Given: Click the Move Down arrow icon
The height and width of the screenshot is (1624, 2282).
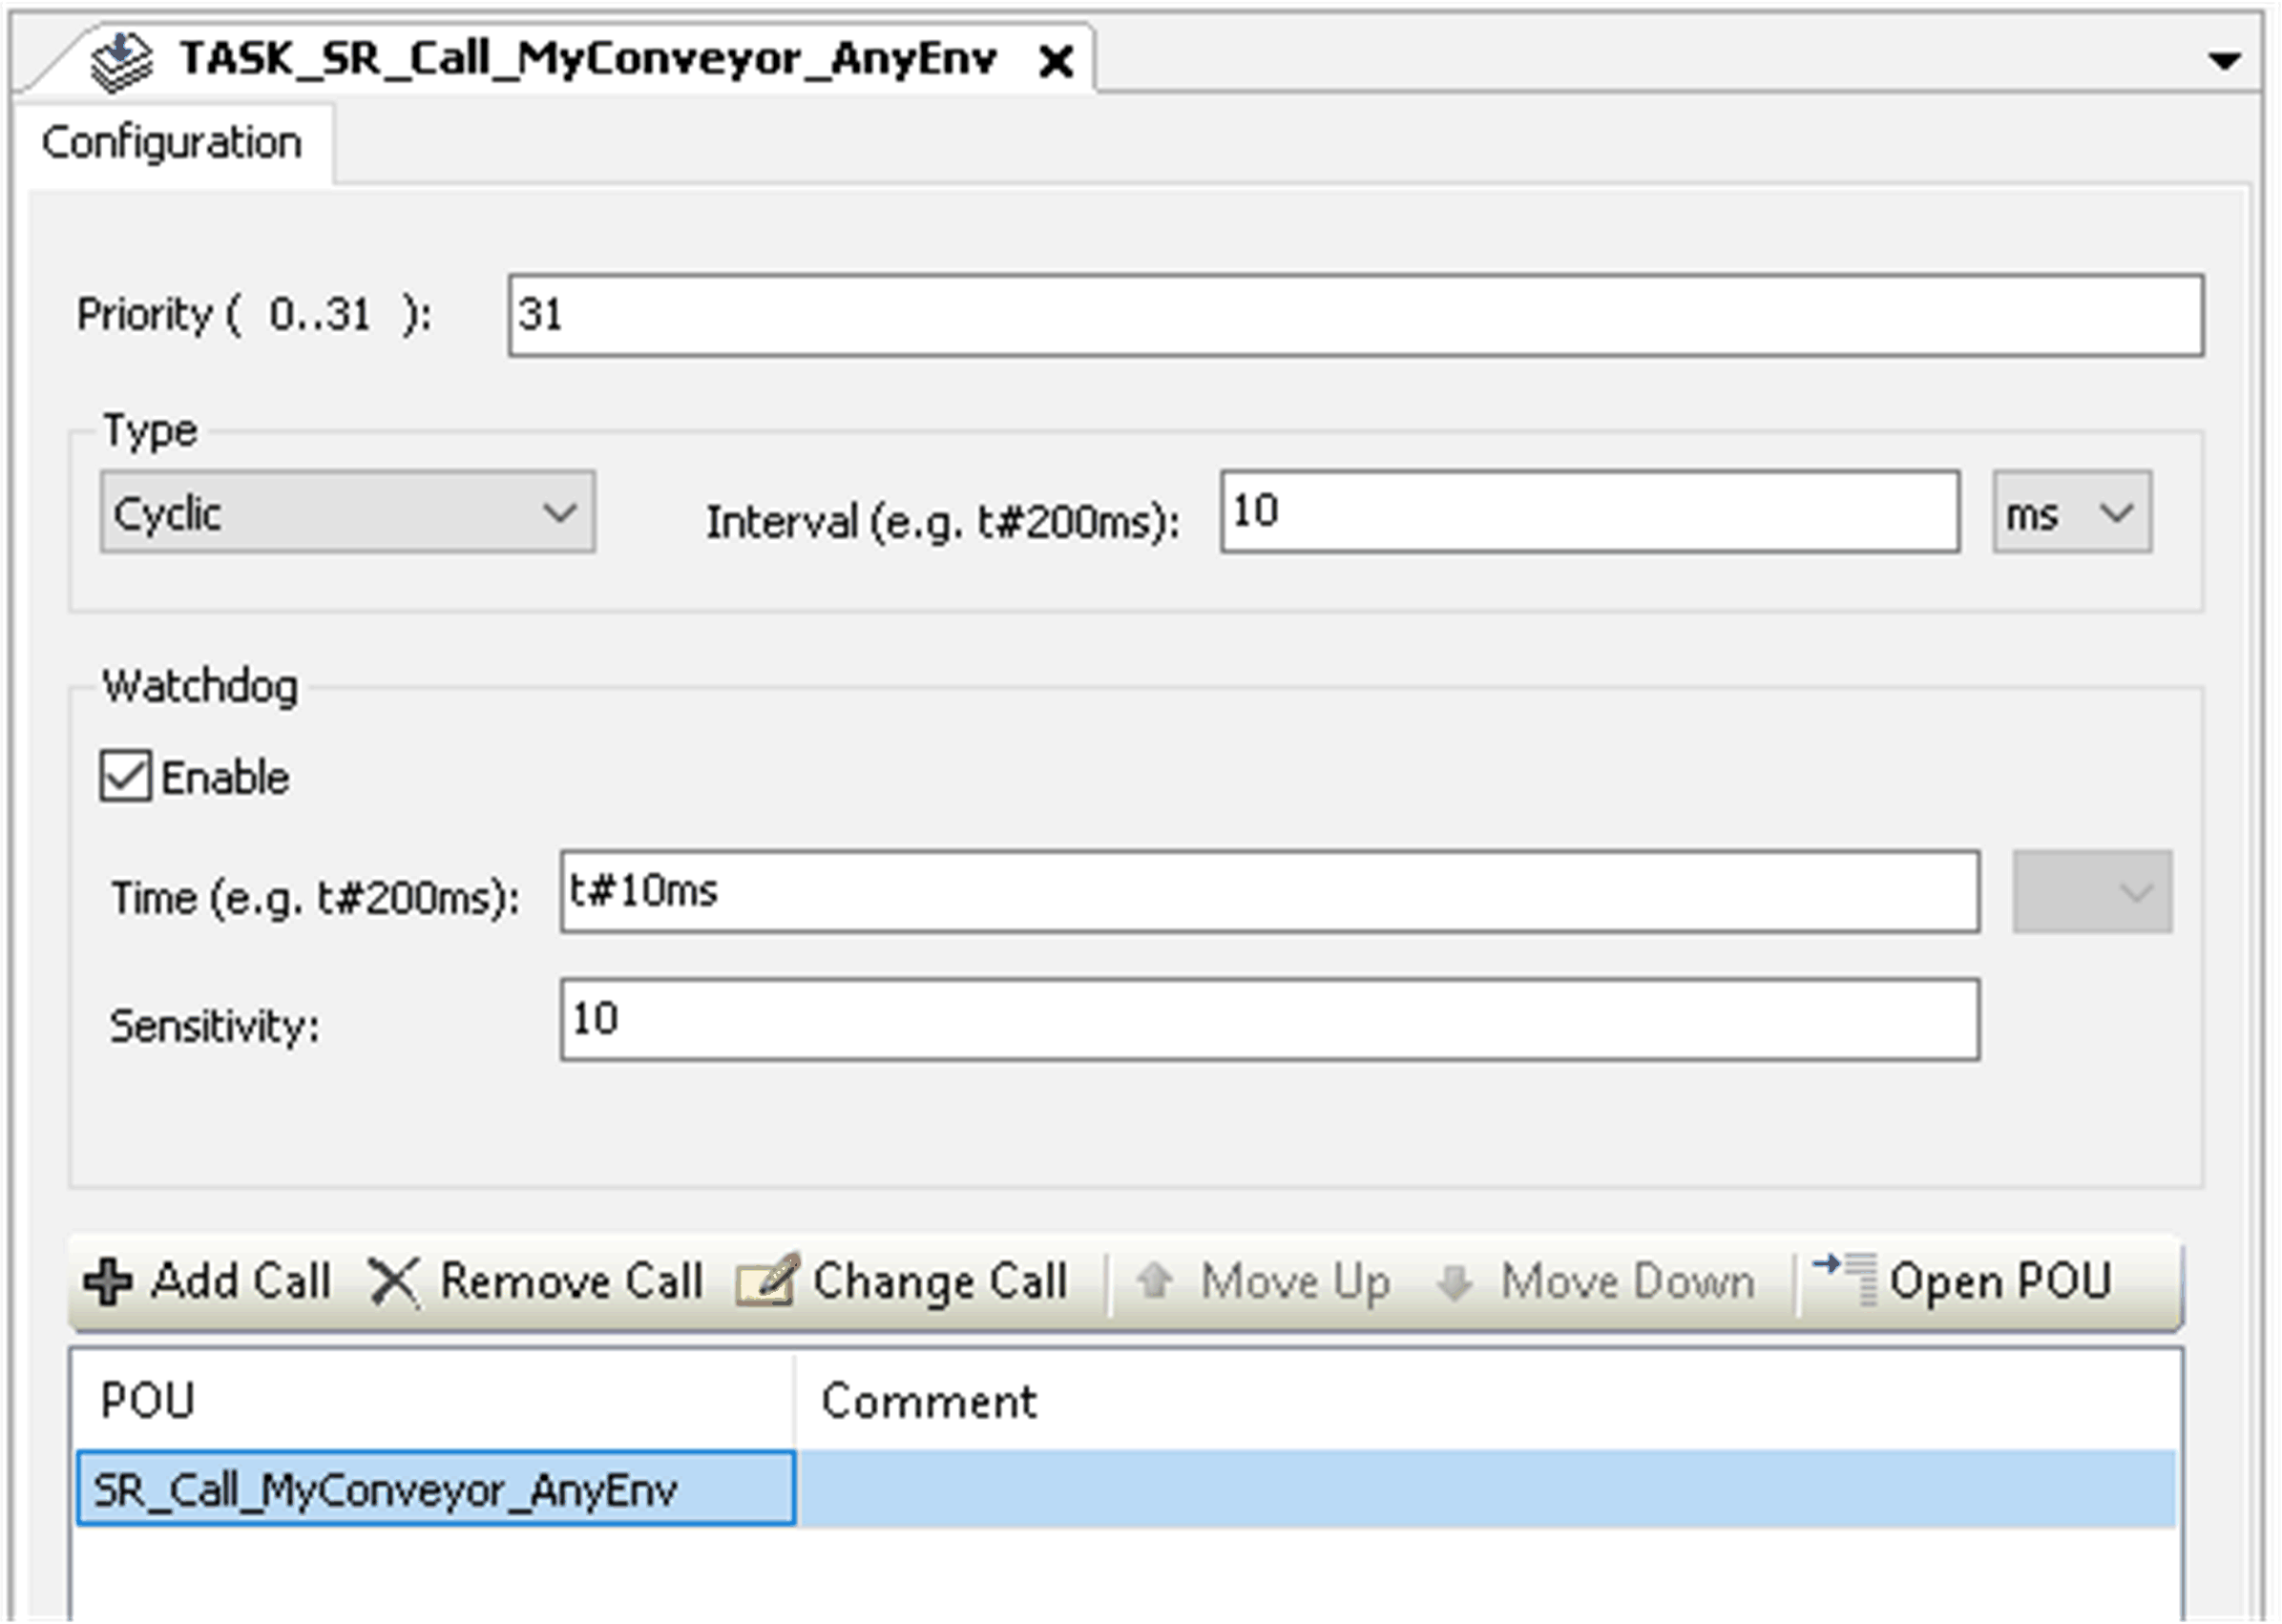Looking at the screenshot, I should 1454,1282.
